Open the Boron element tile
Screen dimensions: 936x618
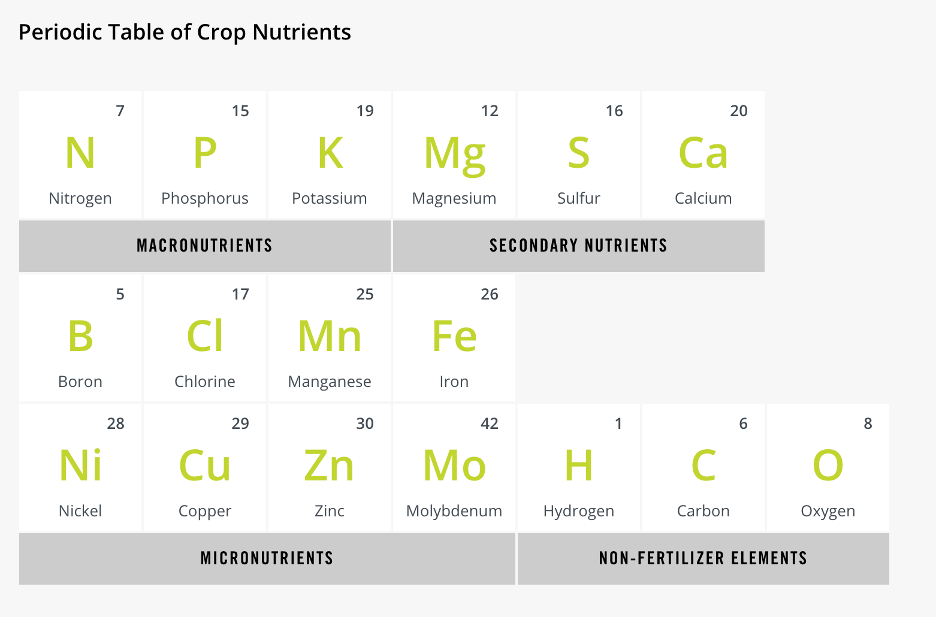click(x=80, y=338)
